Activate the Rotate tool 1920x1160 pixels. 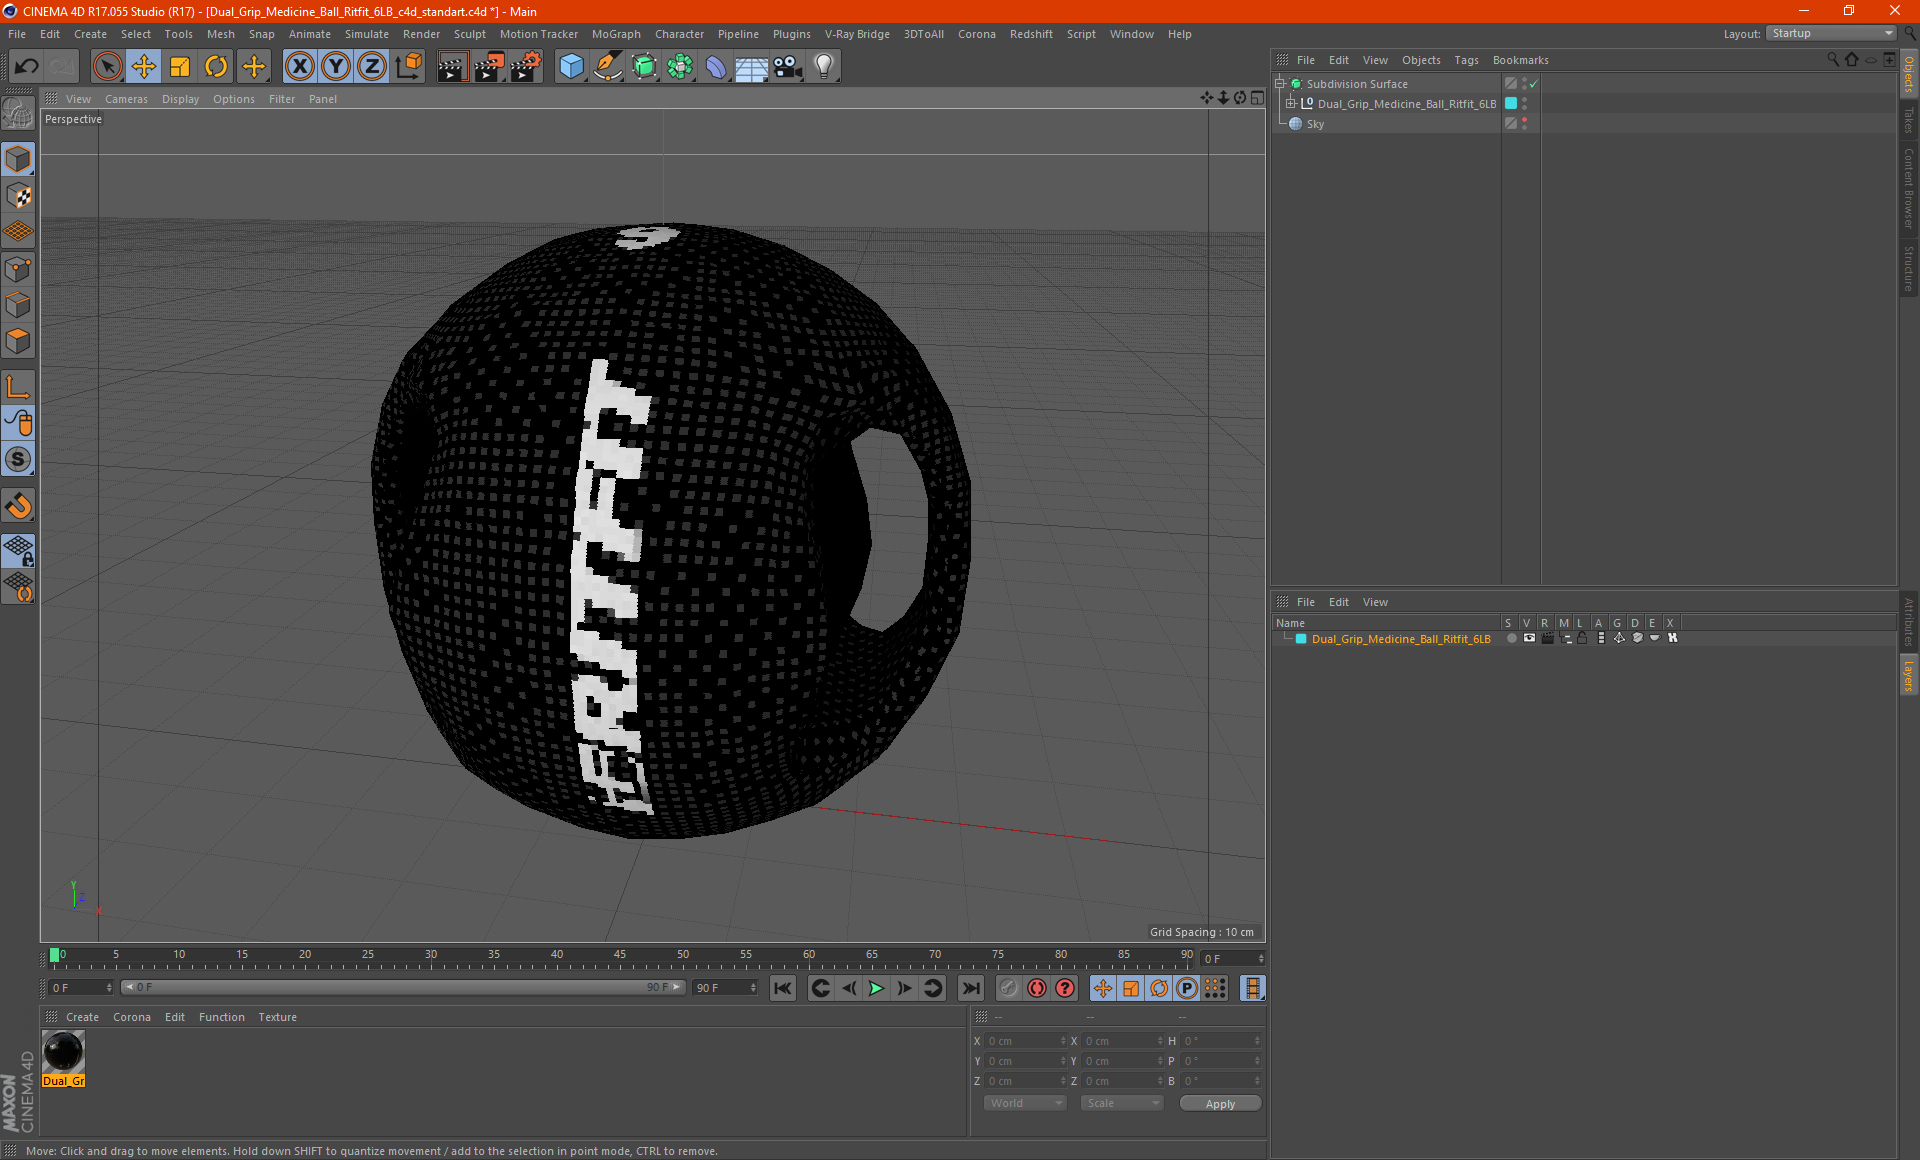click(x=216, y=67)
